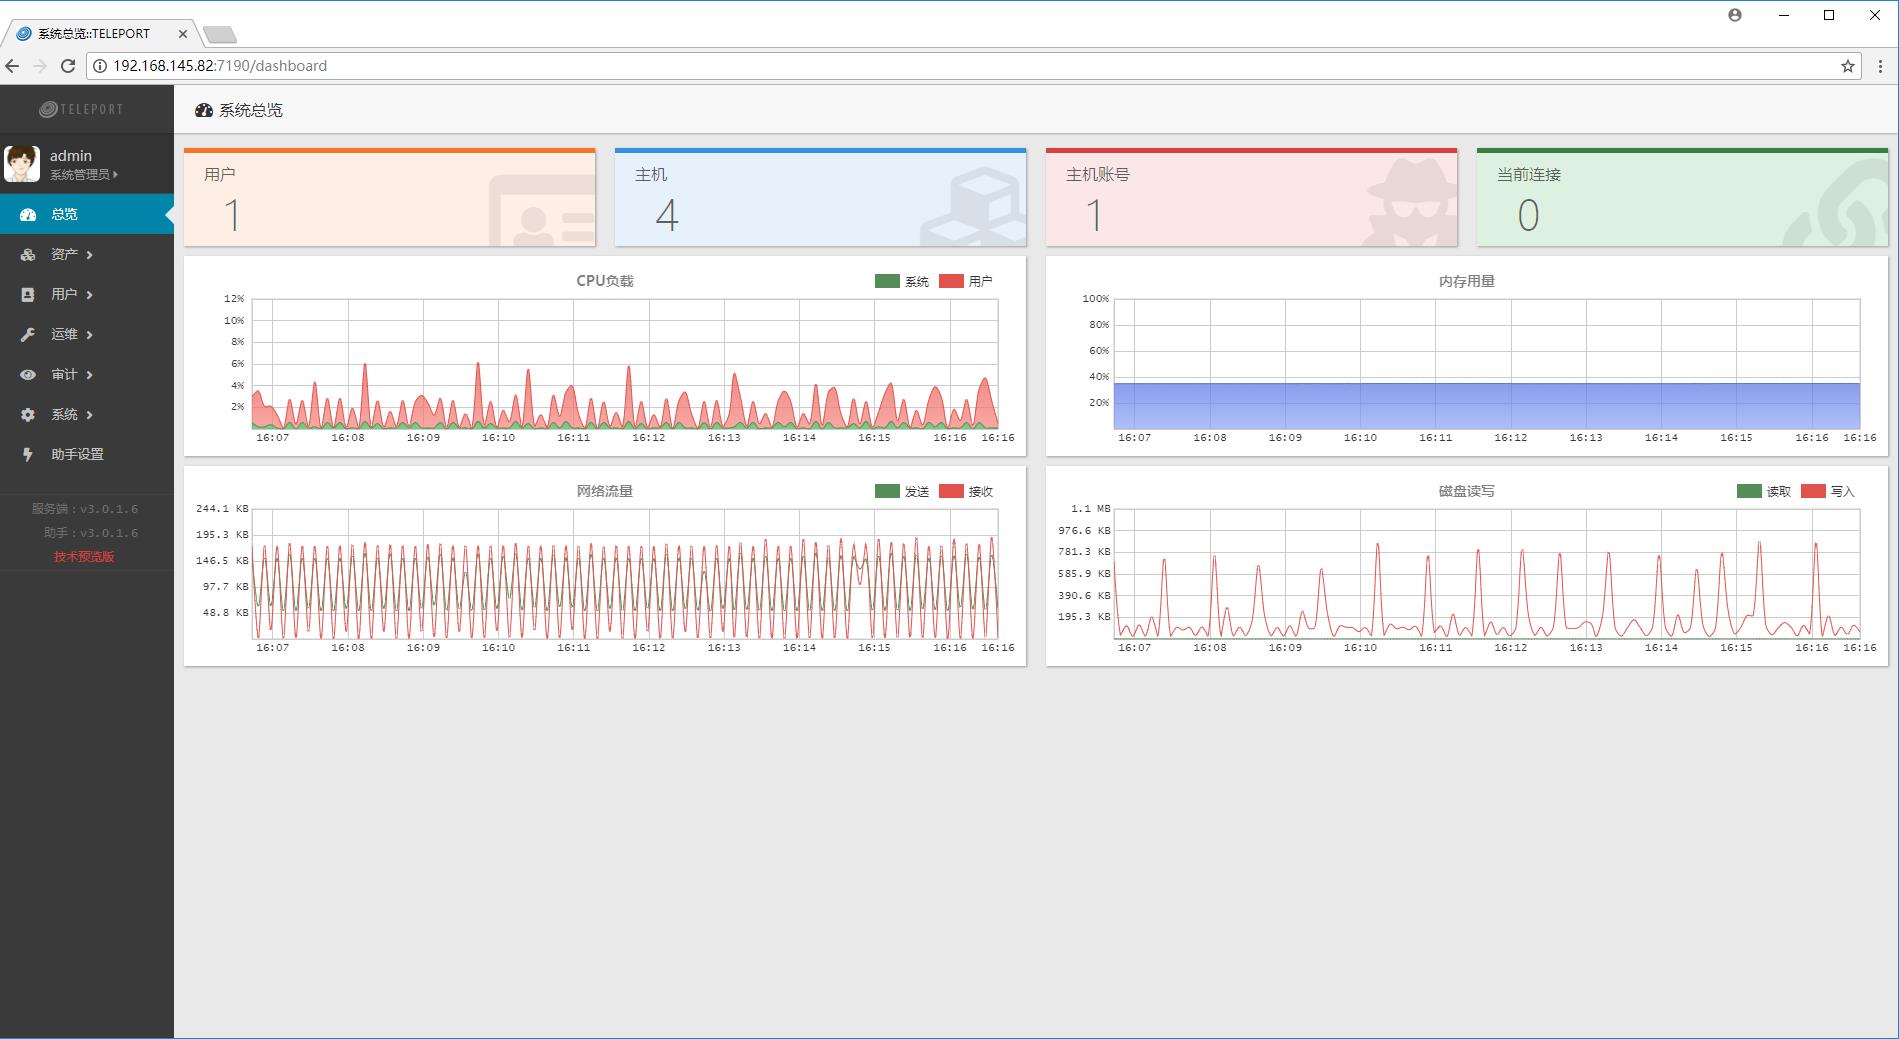The image size is (1899, 1039).
Task: Click the 总览 dashboard gauge icon
Action: click(28, 214)
